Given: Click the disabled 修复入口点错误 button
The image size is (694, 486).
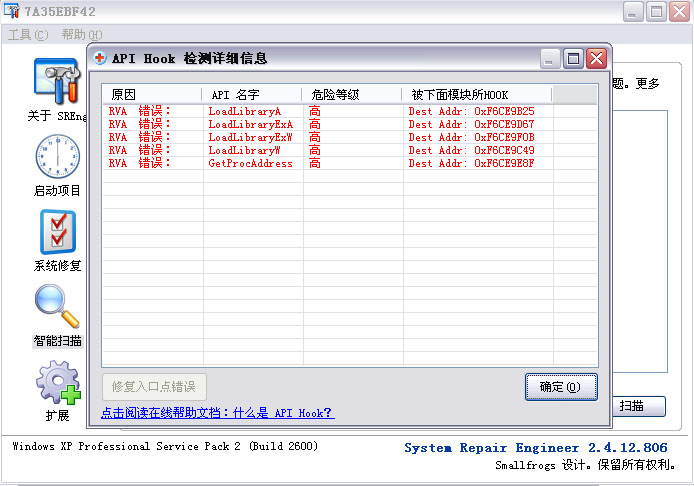Looking at the screenshot, I should click(x=154, y=387).
